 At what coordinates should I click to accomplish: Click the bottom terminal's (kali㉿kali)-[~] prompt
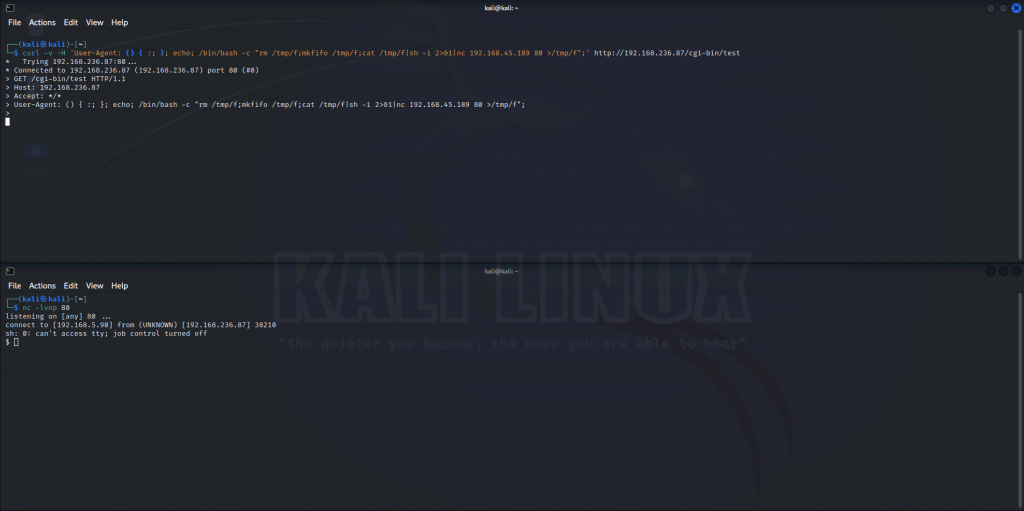(x=46, y=299)
